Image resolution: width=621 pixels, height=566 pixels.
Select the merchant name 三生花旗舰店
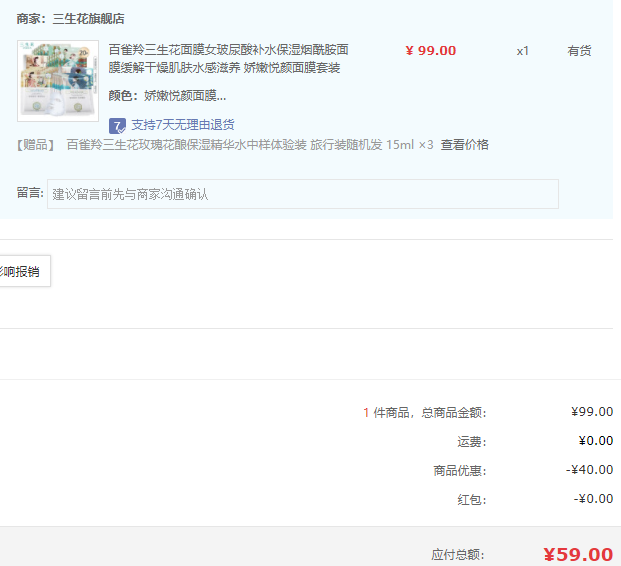(x=88, y=19)
